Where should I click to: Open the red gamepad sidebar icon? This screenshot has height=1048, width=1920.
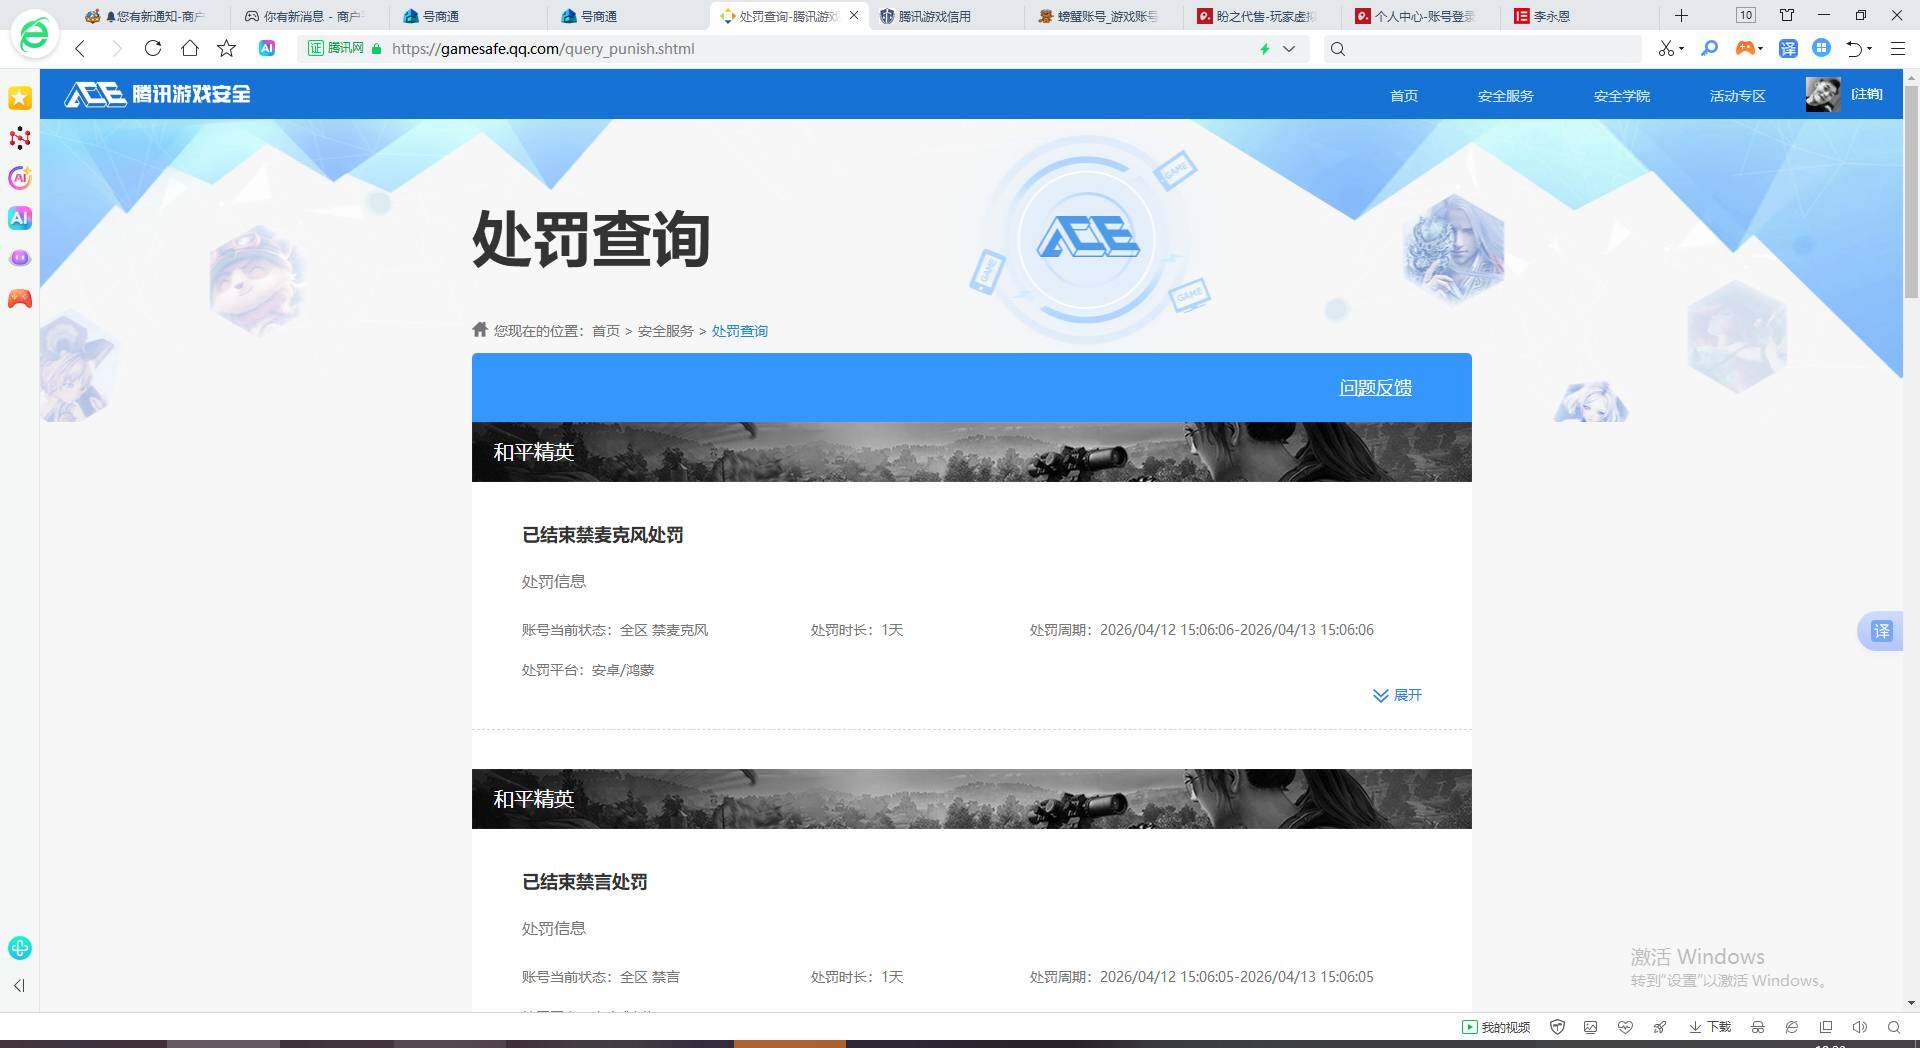click(x=20, y=298)
